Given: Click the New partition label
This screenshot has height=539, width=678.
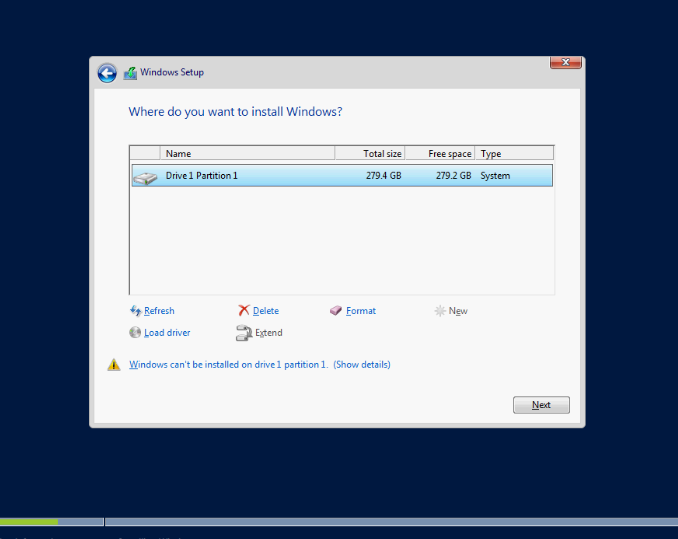Looking at the screenshot, I should pos(458,311).
